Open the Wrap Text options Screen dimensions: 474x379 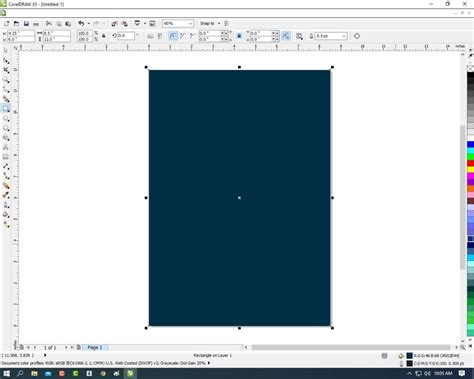pos(299,36)
